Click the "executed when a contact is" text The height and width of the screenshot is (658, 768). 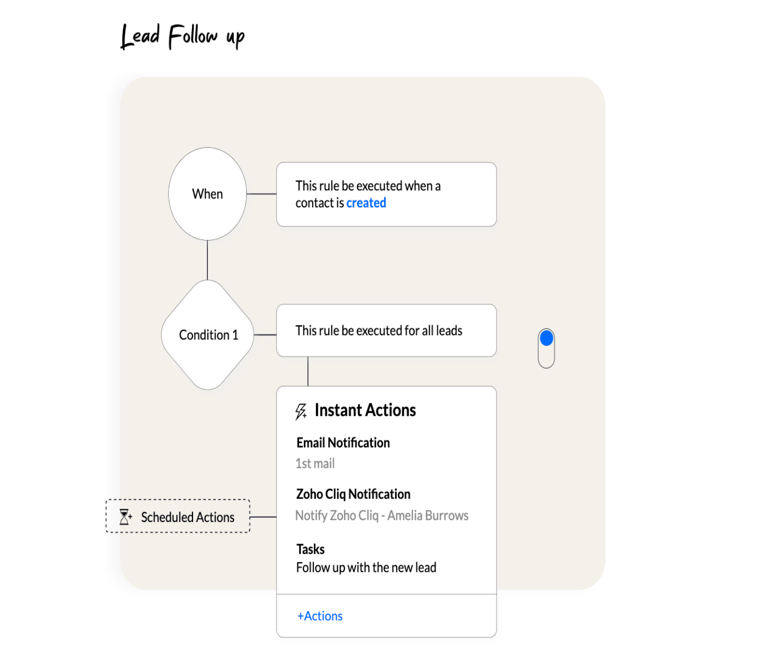[367, 186]
